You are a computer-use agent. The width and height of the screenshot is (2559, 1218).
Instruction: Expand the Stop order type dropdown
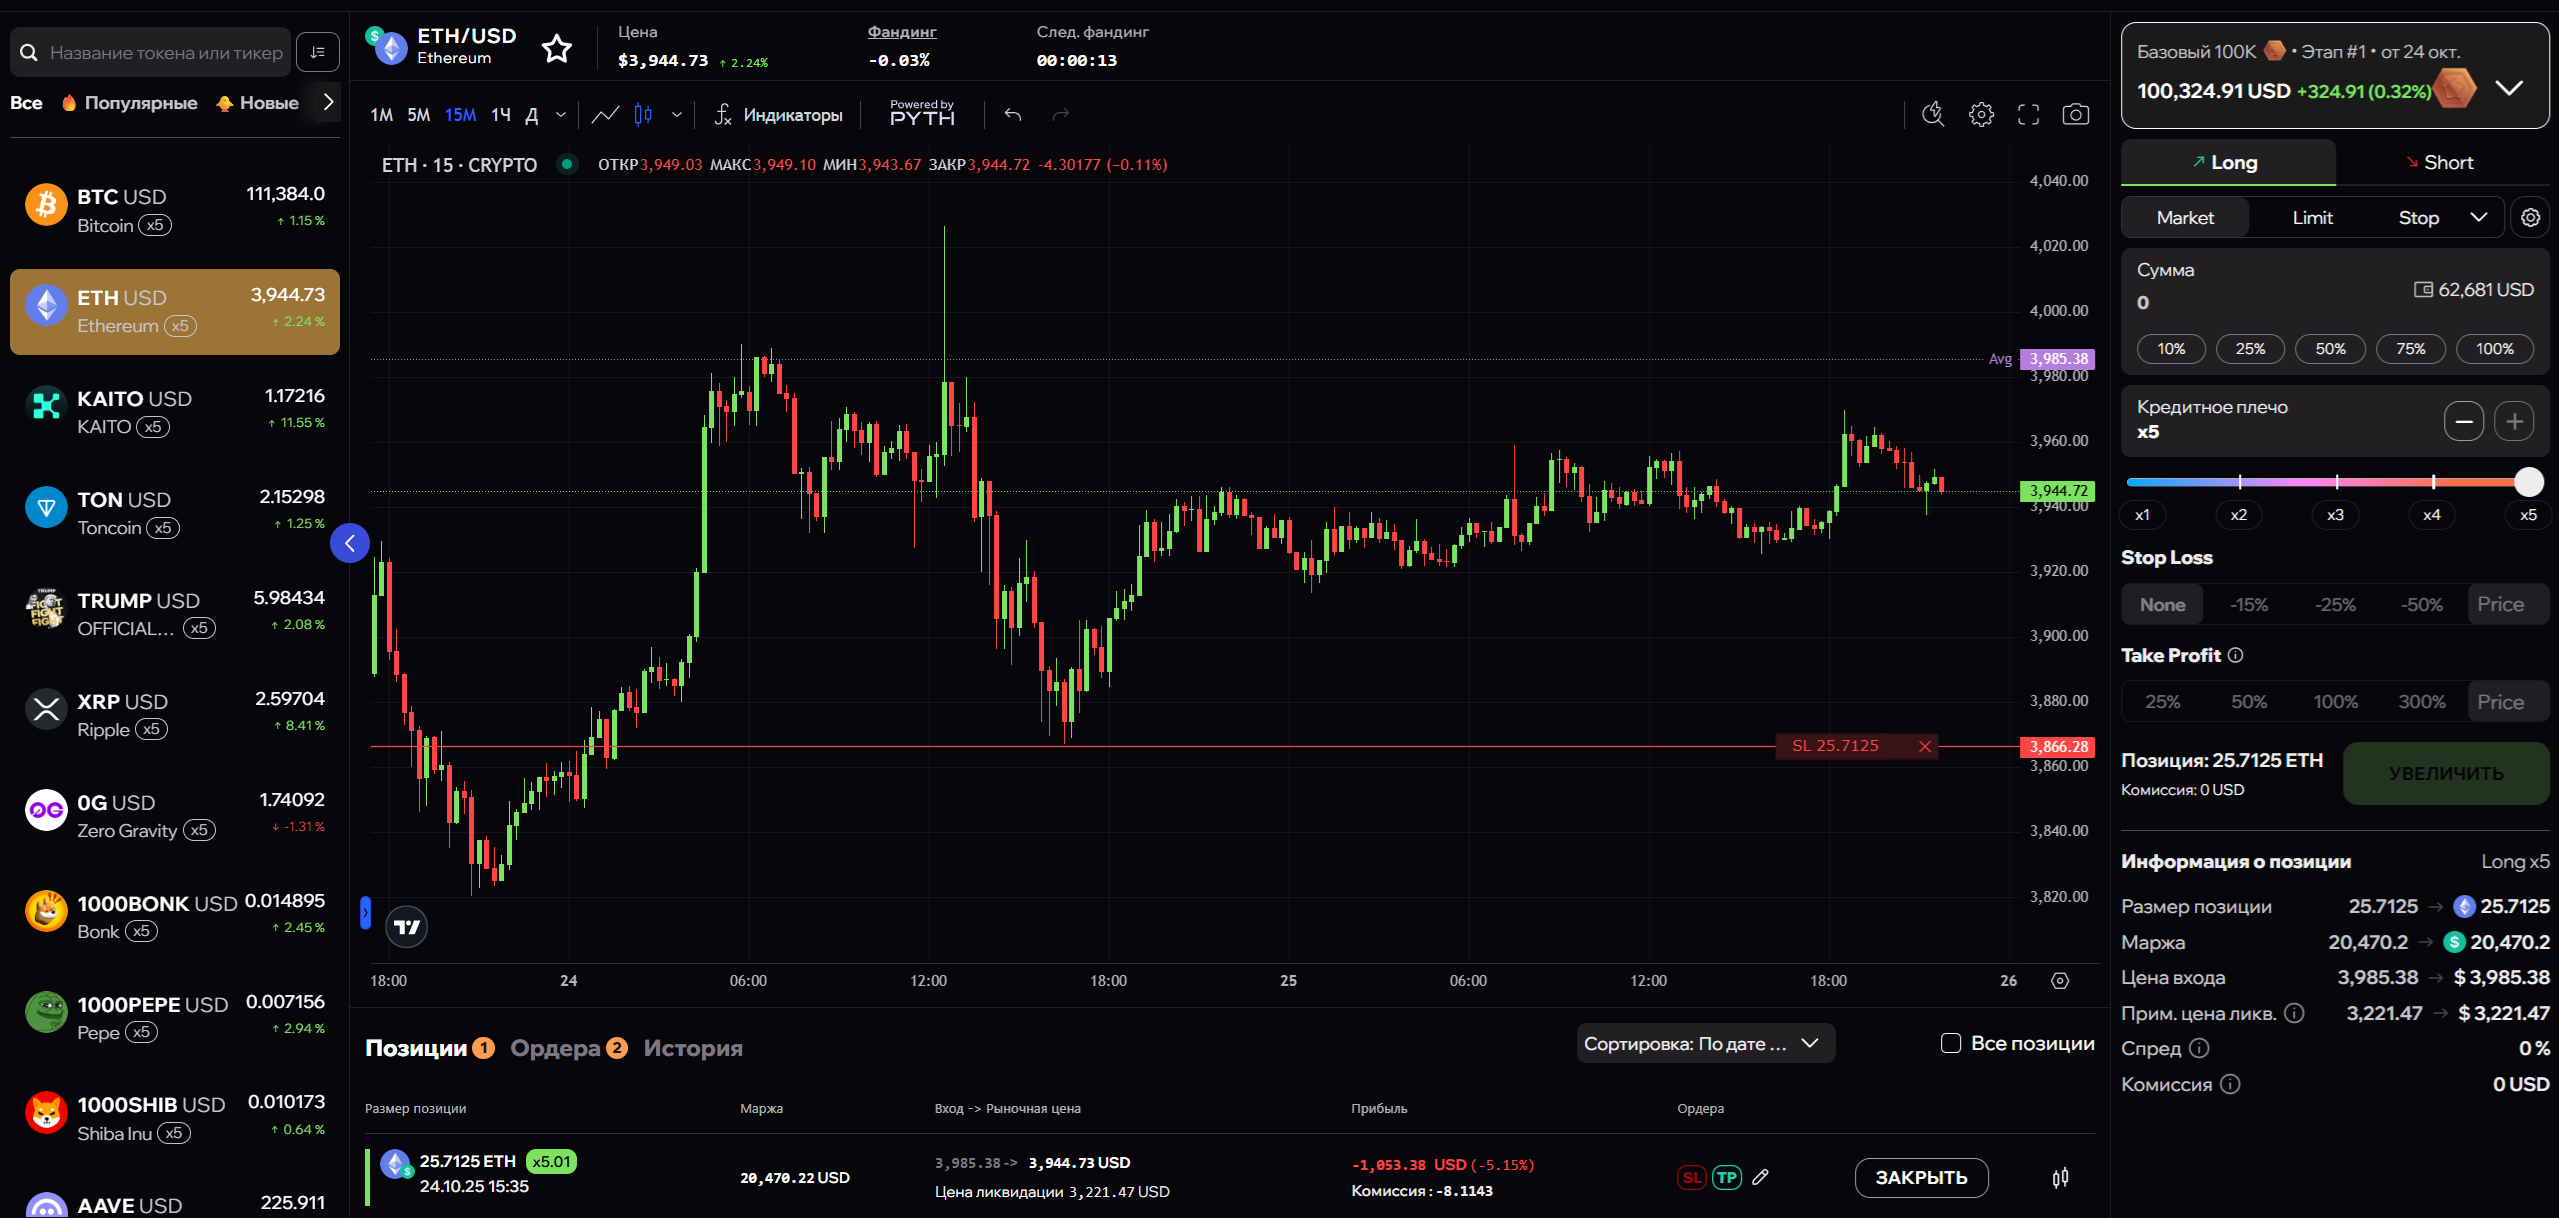pyautogui.click(x=2478, y=217)
